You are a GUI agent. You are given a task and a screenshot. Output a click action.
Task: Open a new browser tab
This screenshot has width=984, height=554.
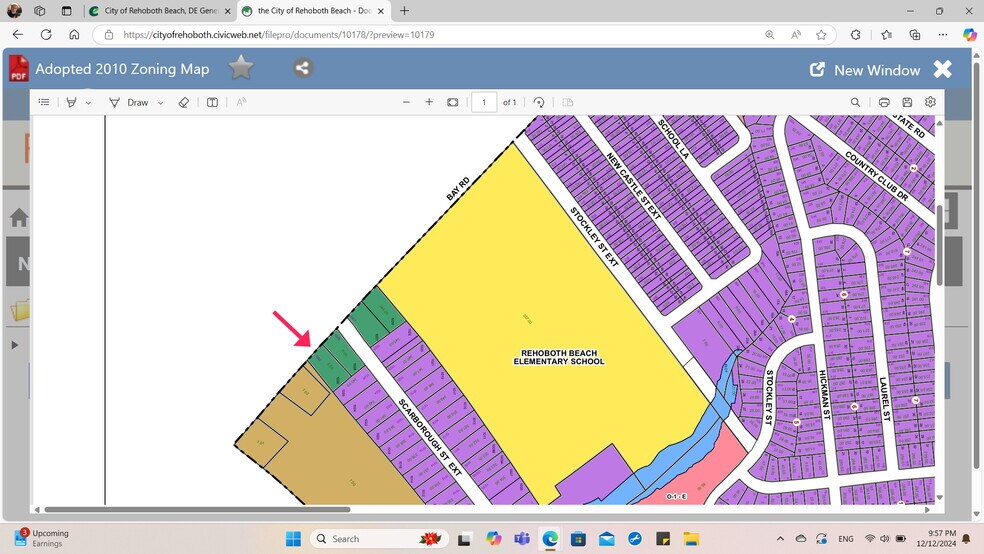(x=404, y=11)
